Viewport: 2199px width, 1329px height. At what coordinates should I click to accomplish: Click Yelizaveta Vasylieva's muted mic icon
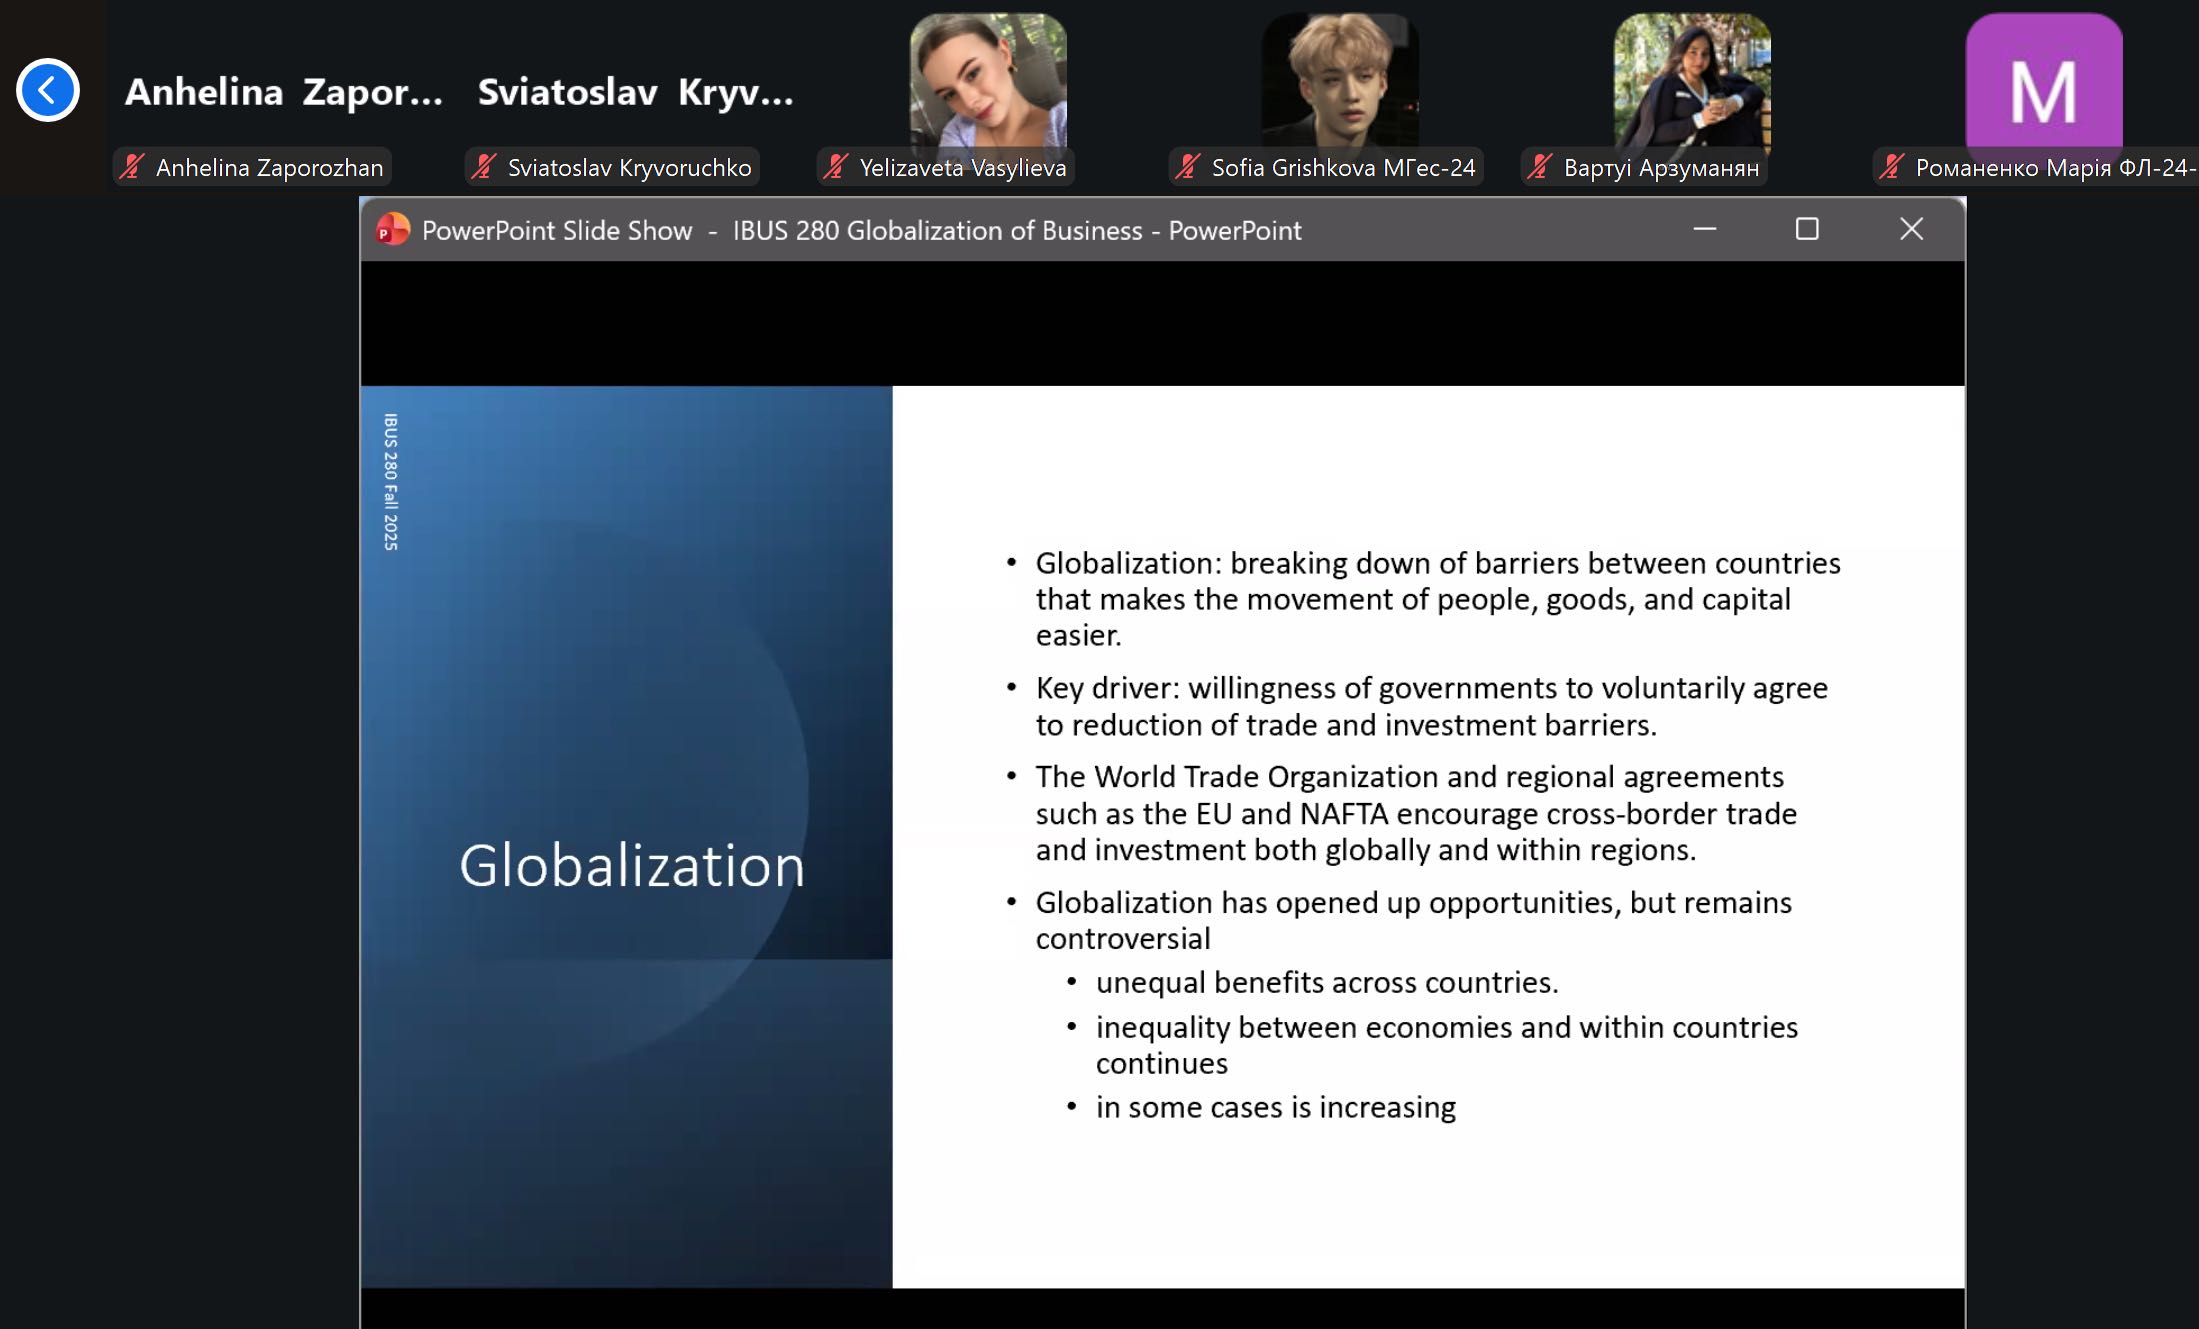pyautogui.click(x=836, y=167)
